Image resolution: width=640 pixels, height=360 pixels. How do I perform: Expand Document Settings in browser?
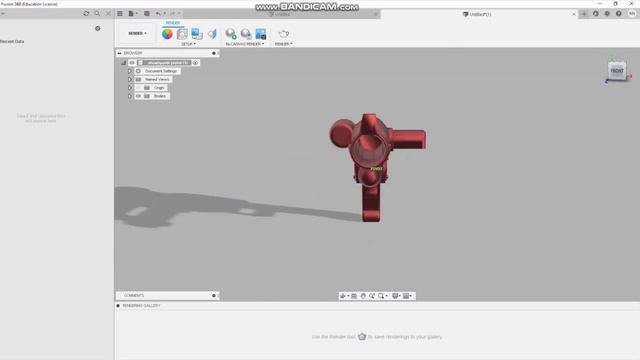click(x=129, y=71)
